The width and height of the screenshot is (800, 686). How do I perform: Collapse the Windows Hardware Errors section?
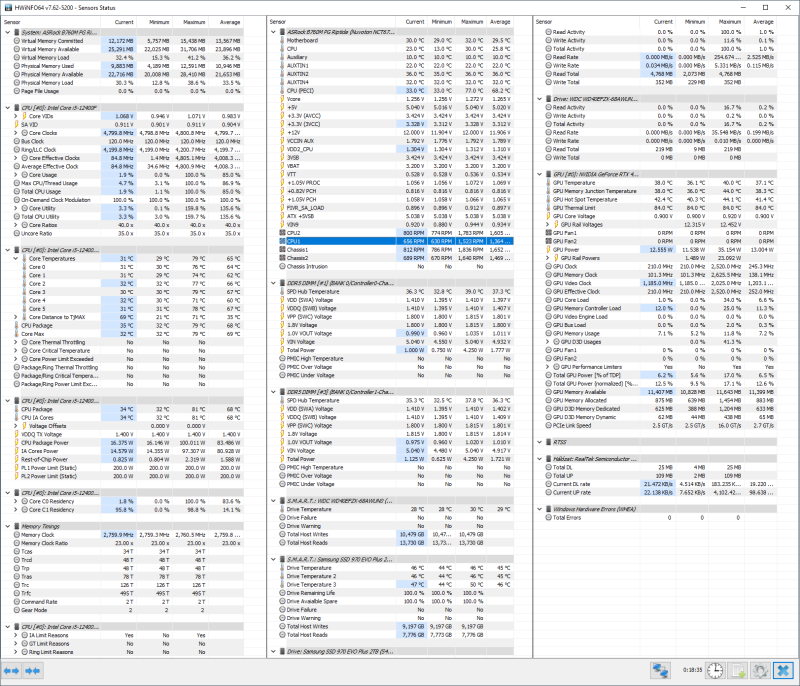click(x=540, y=509)
